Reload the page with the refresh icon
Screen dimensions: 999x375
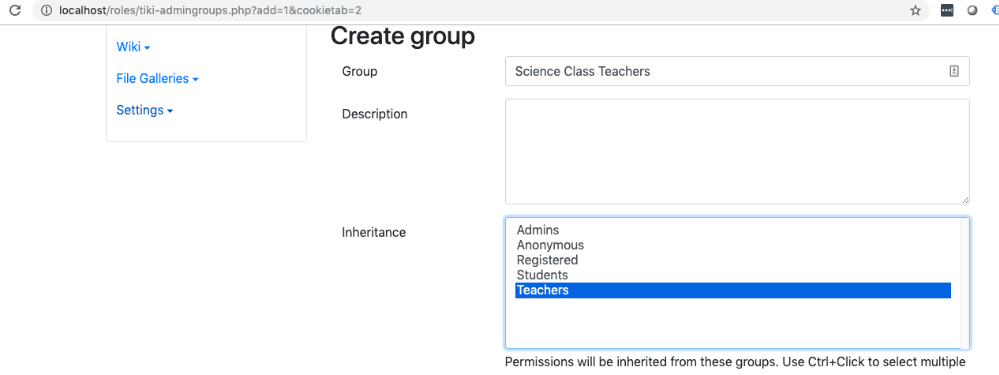(15, 10)
